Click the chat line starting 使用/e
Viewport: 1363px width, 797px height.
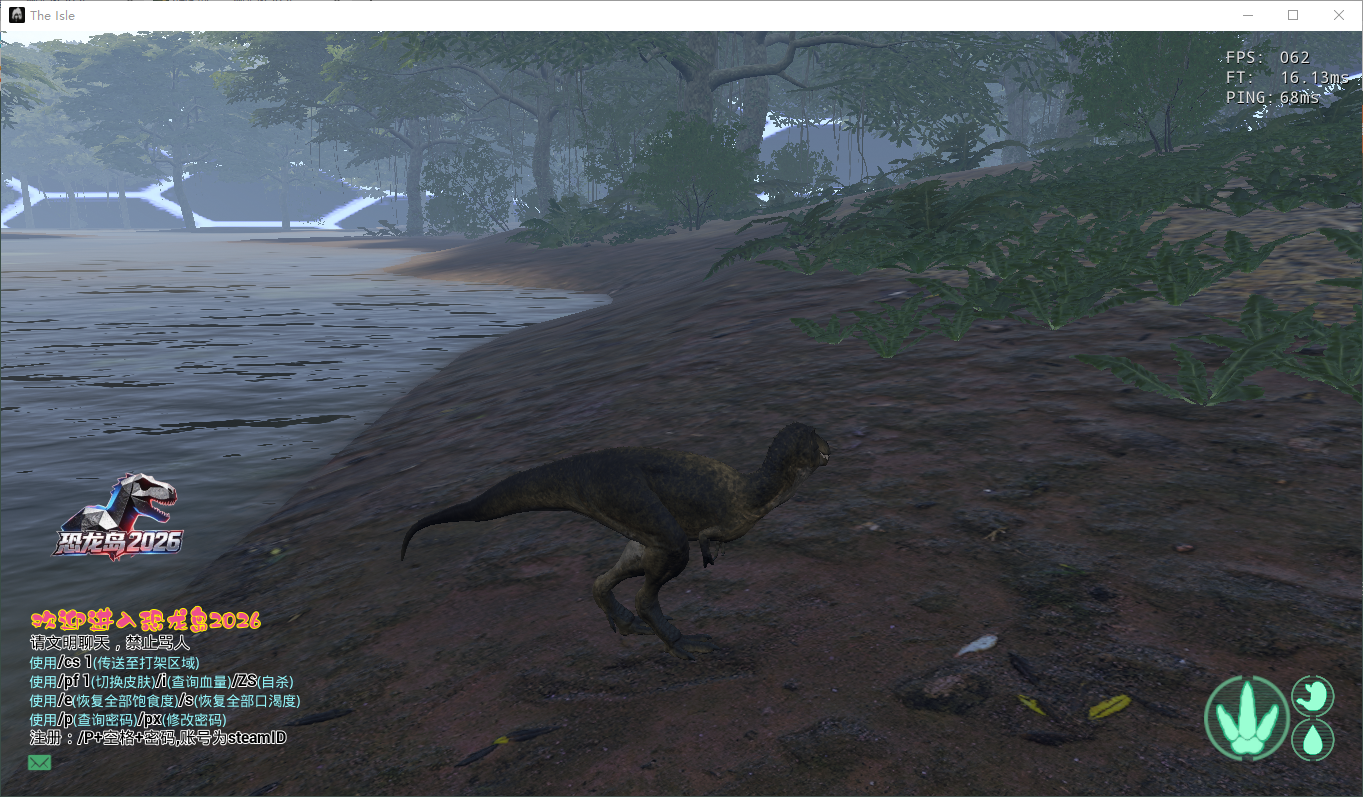coord(165,700)
